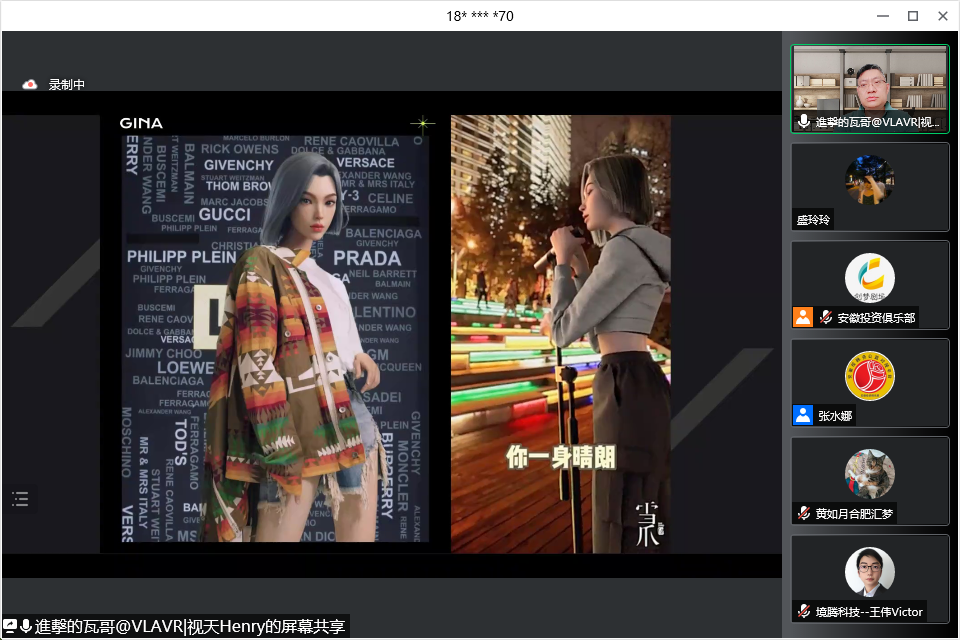Screen dimensions: 960x640
Task: Click the GINA title text on the slide
Action: (141, 123)
